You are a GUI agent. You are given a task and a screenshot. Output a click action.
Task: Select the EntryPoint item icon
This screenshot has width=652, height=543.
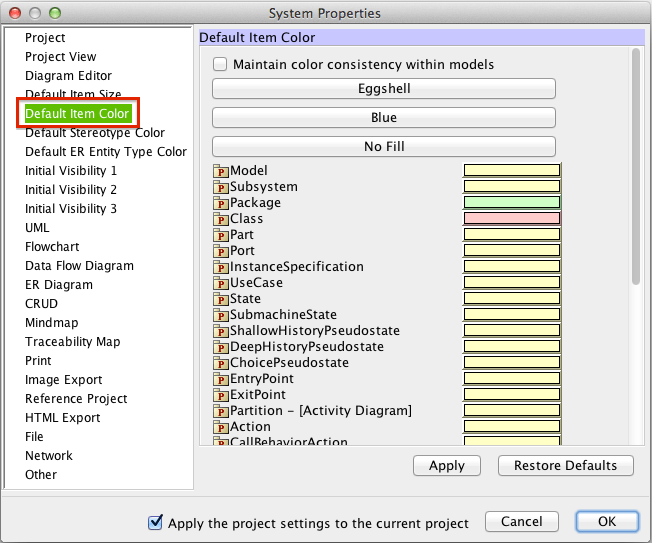pos(221,379)
